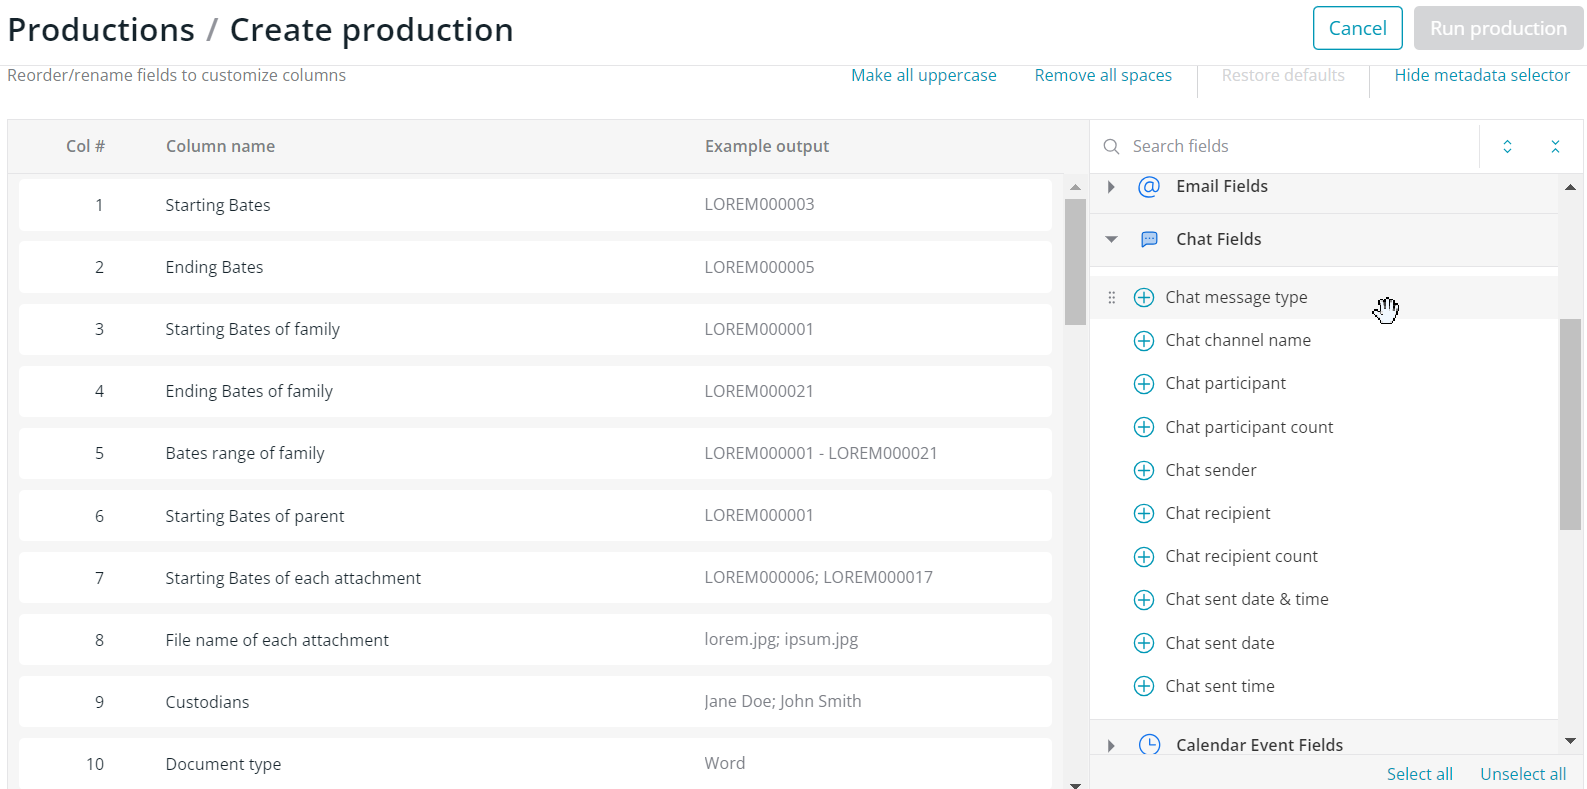Add the Chat sent date field
The image size is (1587, 789).
(1144, 643)
